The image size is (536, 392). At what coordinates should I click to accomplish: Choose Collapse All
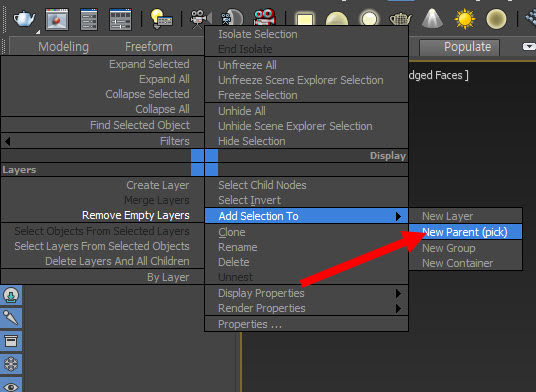[103, 109]
